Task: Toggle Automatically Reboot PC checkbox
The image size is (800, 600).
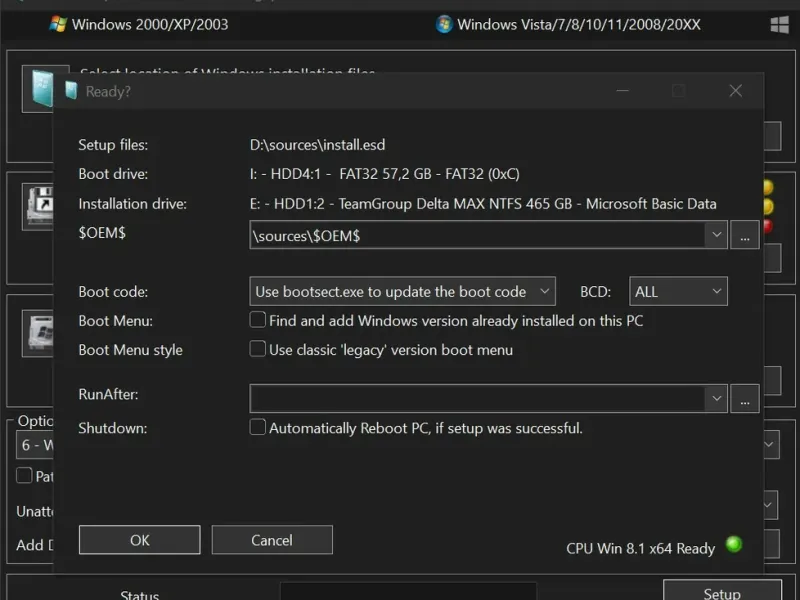Action: [x=258, y=427]
